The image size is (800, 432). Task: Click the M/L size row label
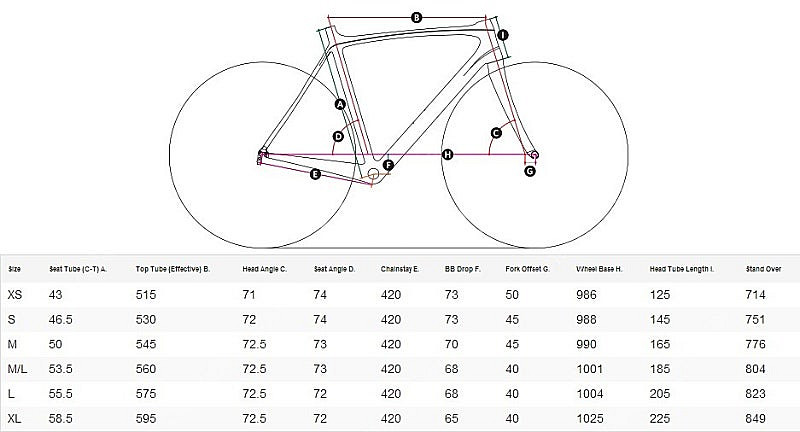pos(17,369)
